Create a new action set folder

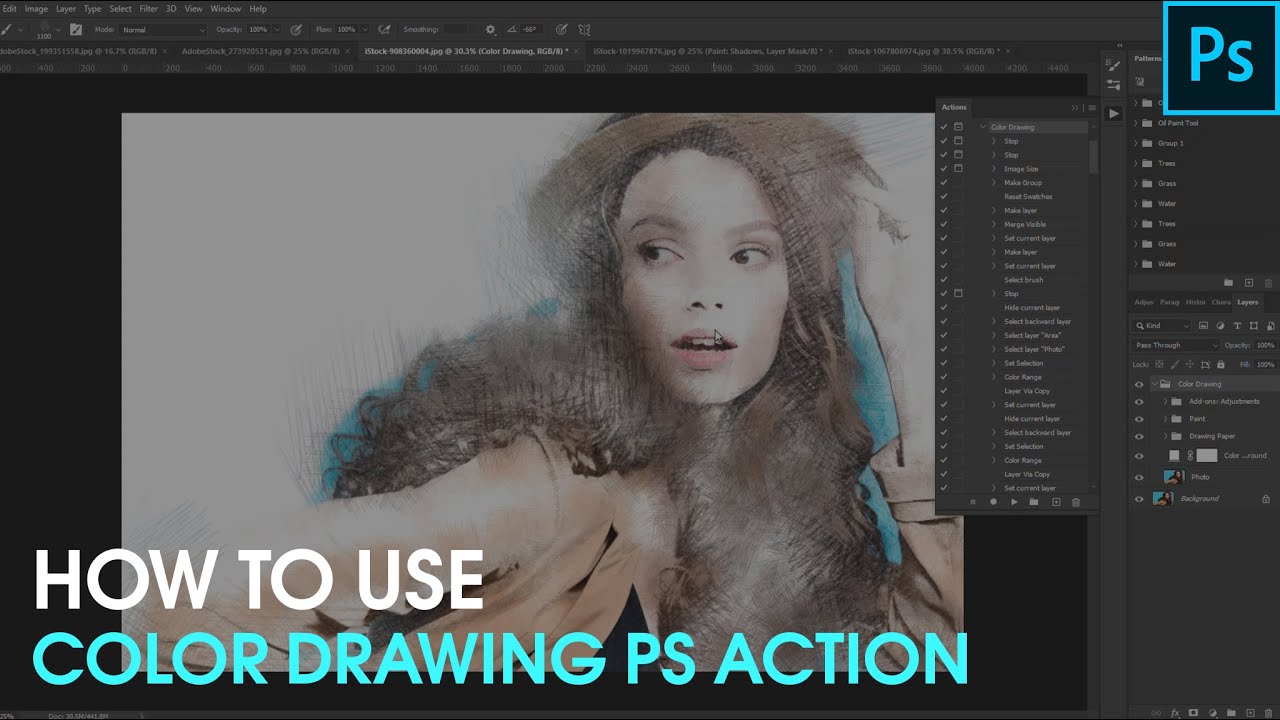(x=1034, y=502)
